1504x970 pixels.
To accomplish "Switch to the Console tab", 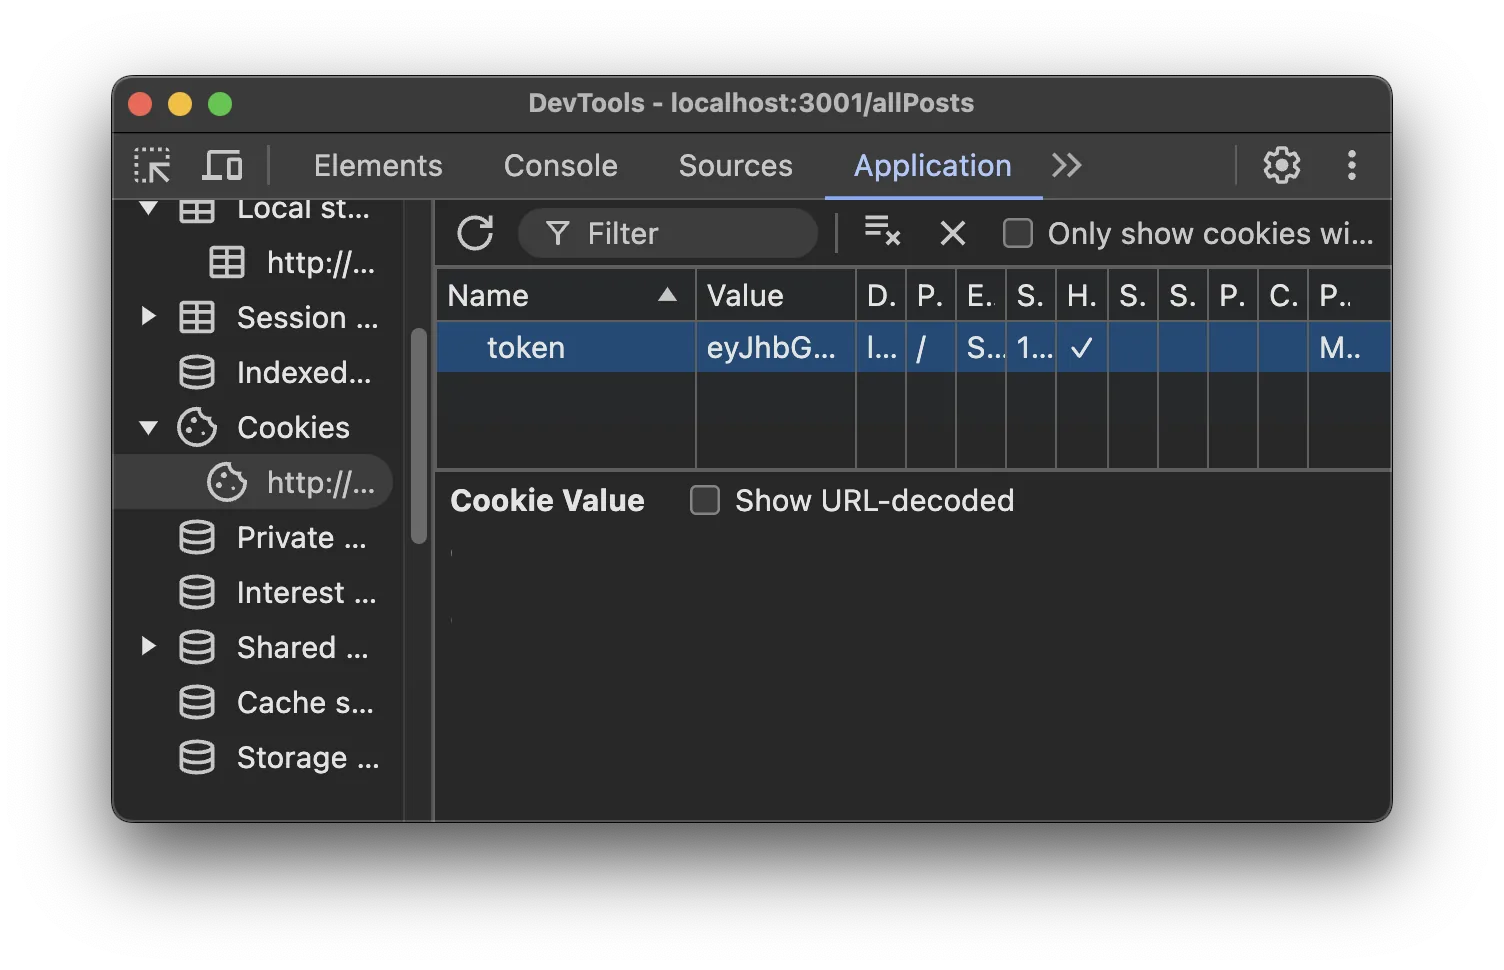I will 560,165.
